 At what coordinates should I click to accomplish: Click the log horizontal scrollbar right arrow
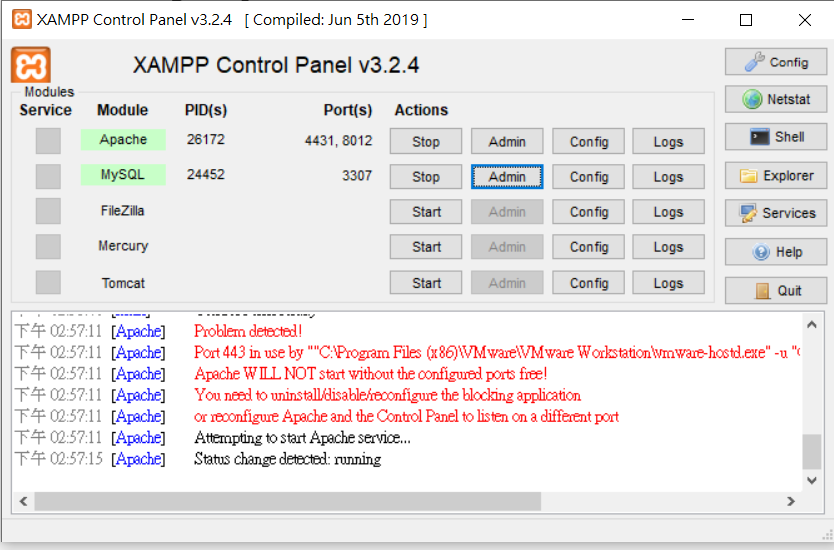click(x=791, y=501)
